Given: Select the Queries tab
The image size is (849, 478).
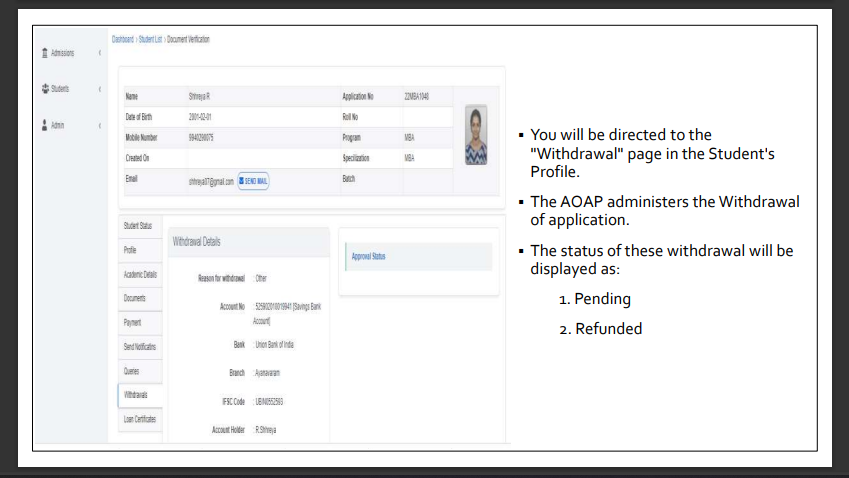Looking at the screenshot, I should click(x=132, y=370).
